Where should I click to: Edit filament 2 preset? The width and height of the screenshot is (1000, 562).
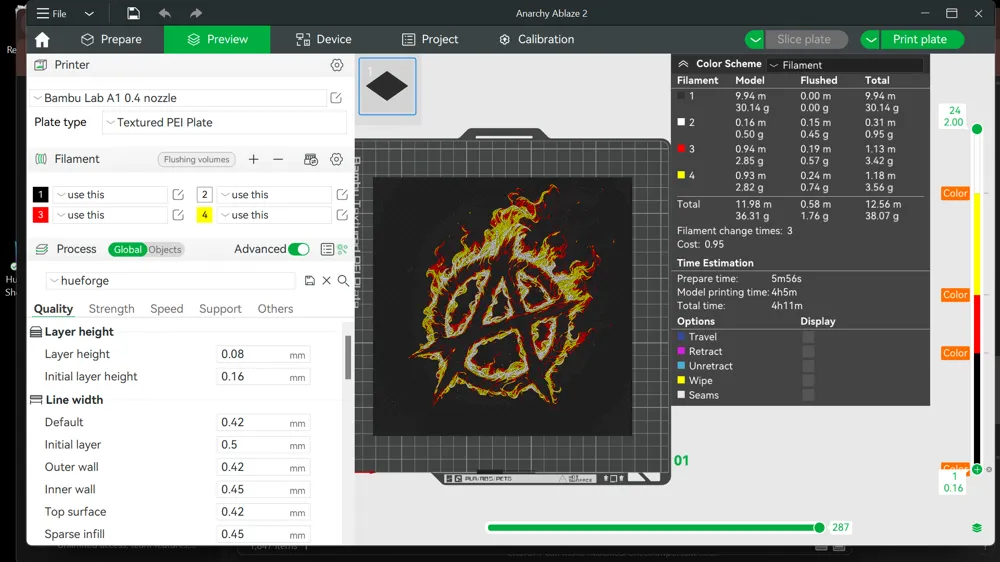(342, 195)
